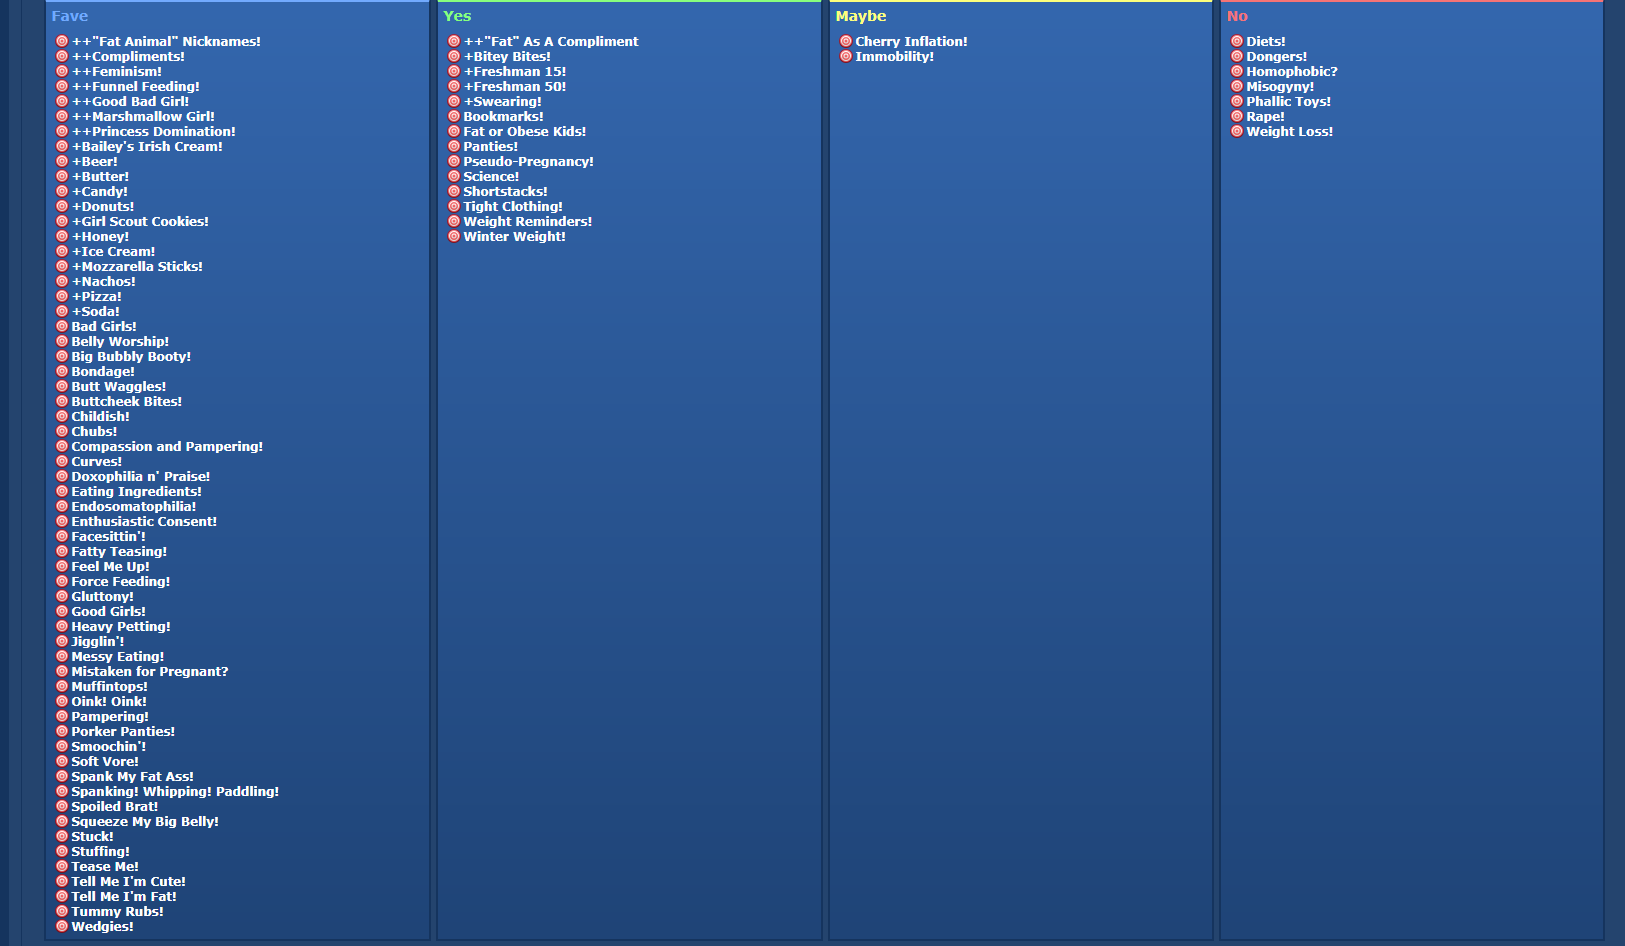
Task: Select the icon beside Bookmarks!
Action: (454, 116)
